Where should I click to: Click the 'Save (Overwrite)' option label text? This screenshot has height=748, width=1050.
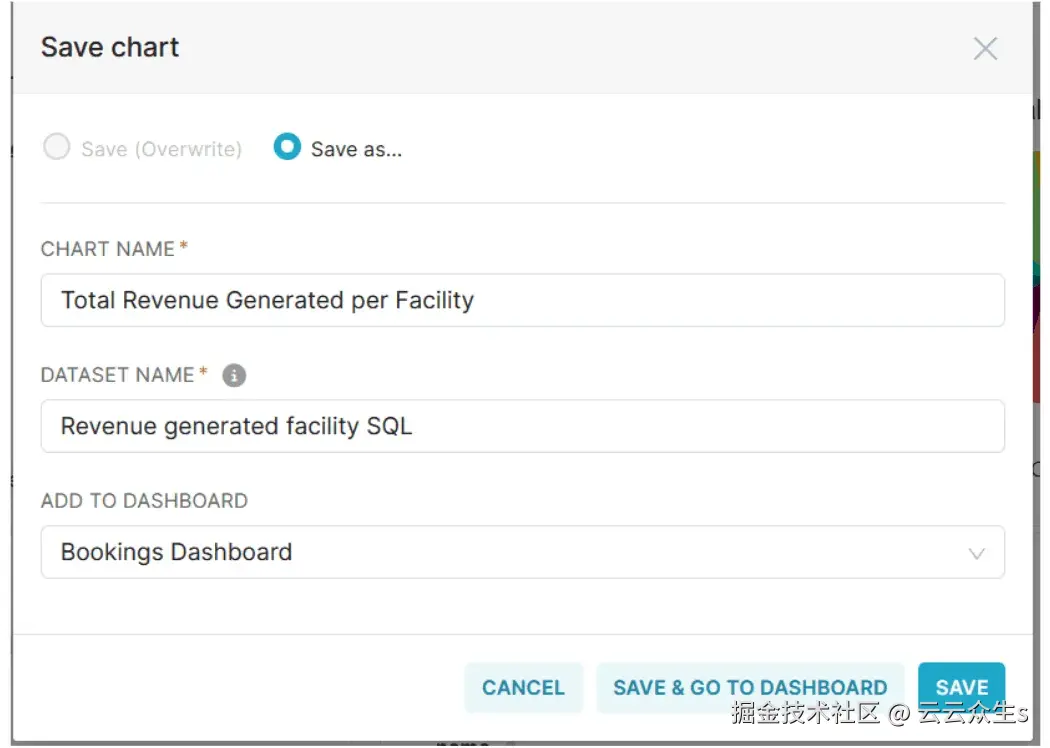(x=161, y=150)
